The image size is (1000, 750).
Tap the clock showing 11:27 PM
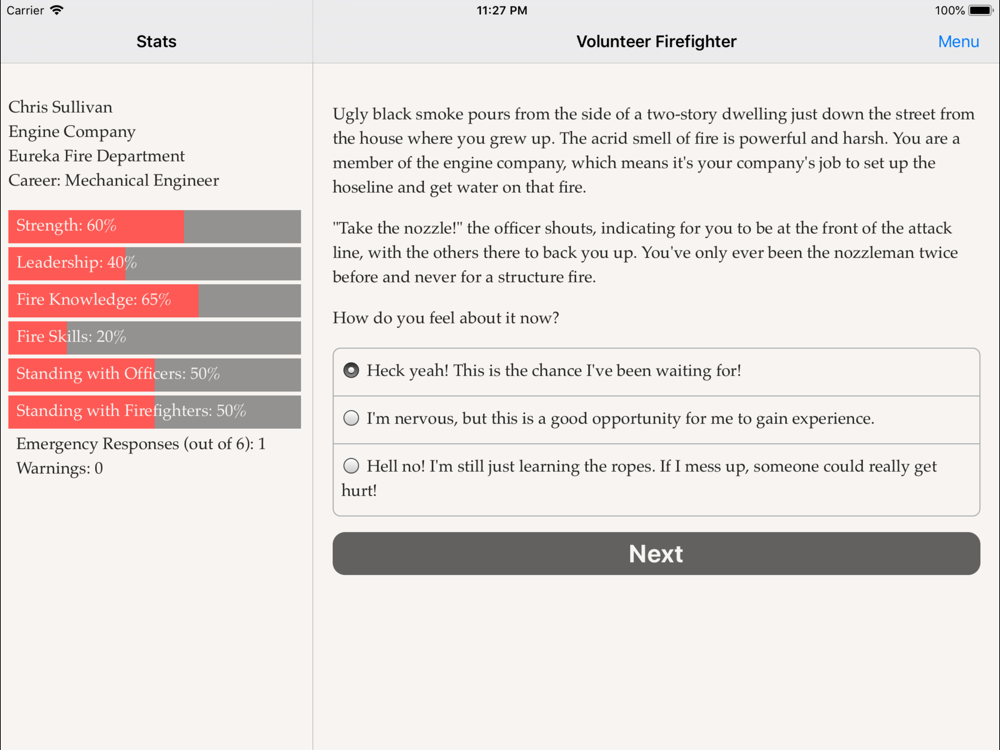[x=502, y=11]
